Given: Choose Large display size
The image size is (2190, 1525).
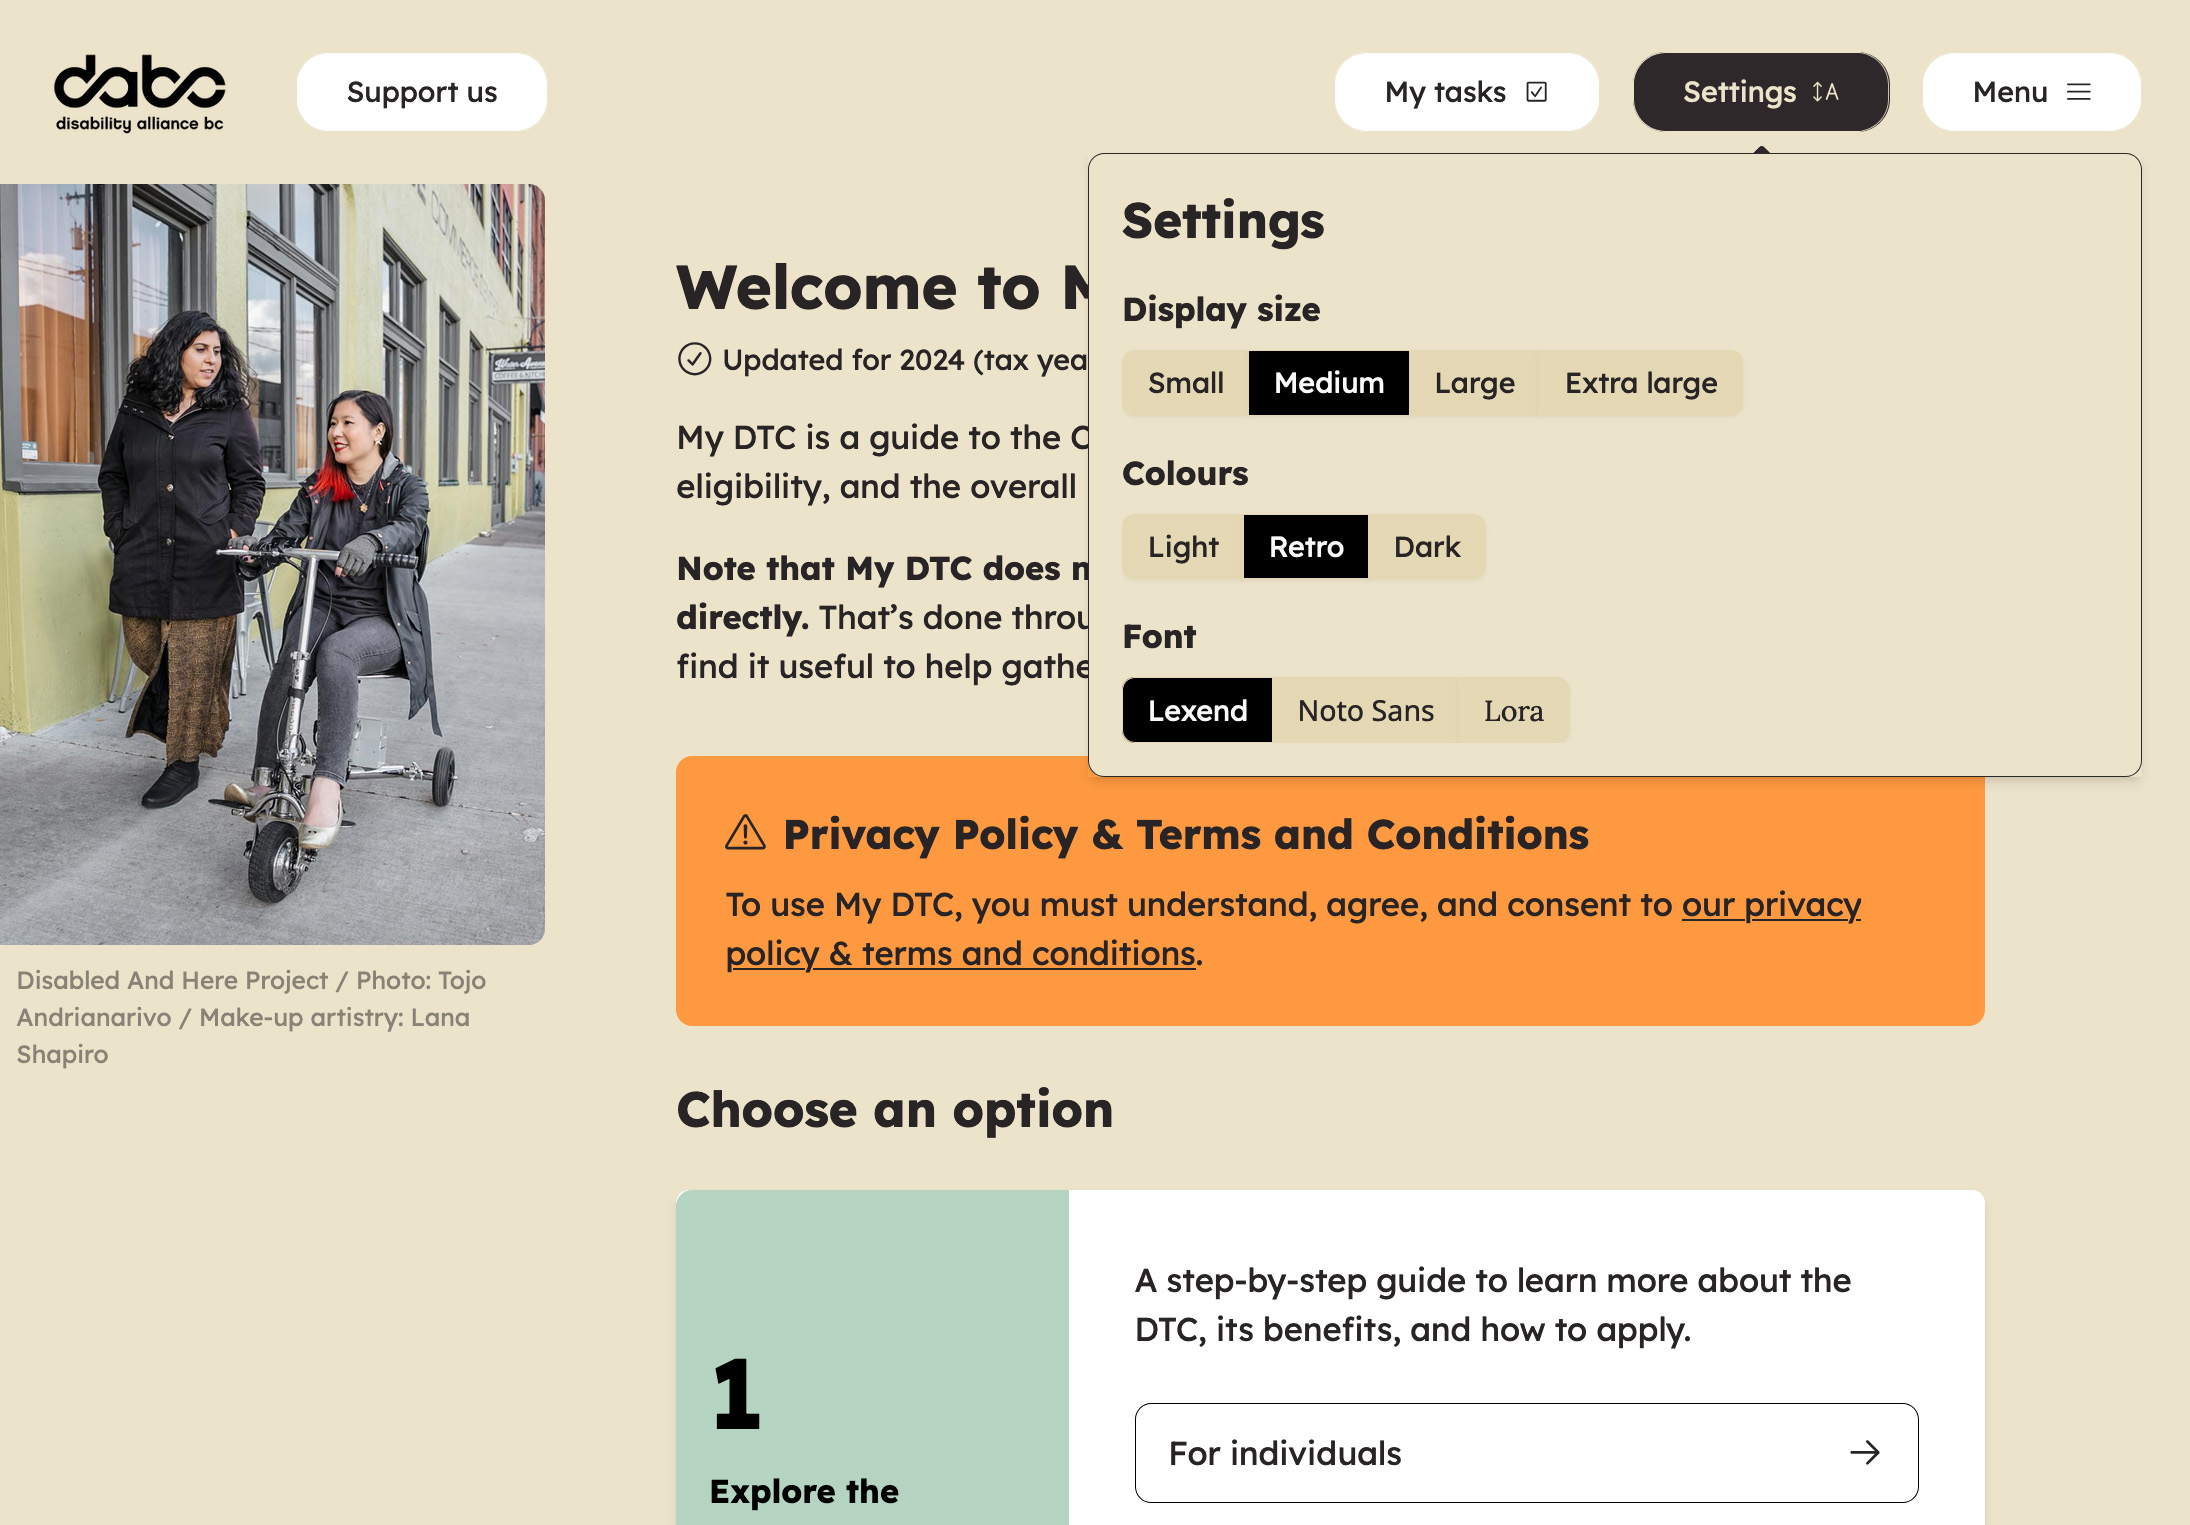Looking at the screenshot, I should (x=1474, y=383).
